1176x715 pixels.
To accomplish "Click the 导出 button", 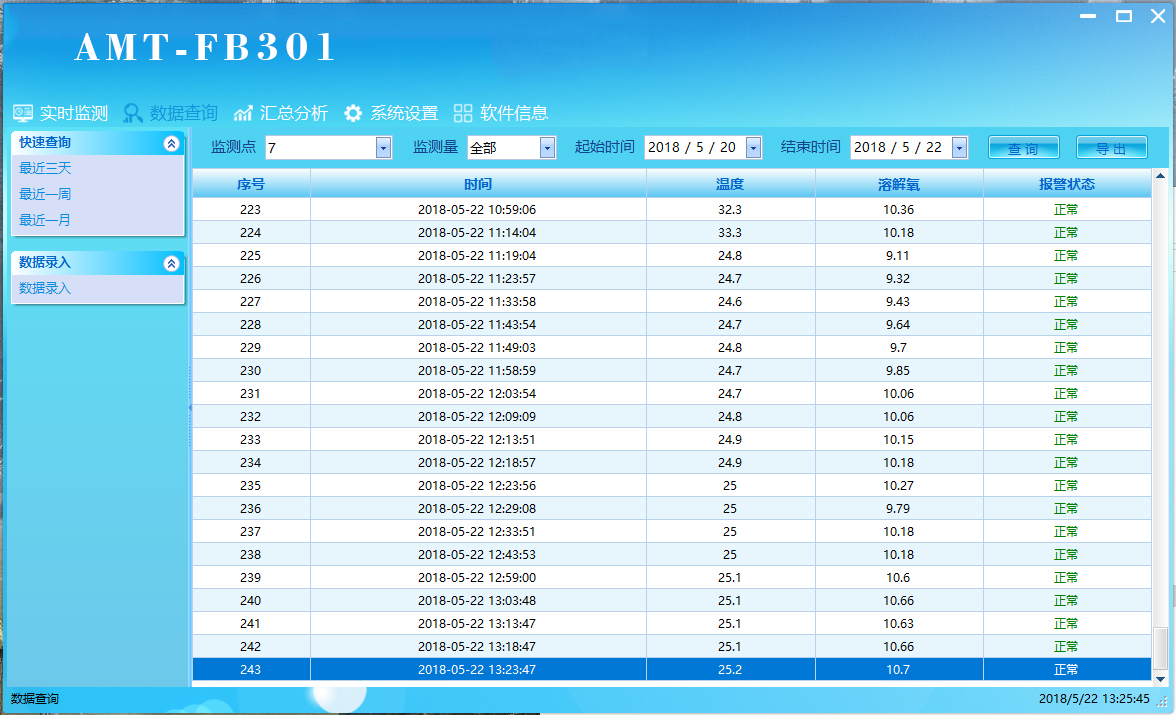I will click(1112, 148).
